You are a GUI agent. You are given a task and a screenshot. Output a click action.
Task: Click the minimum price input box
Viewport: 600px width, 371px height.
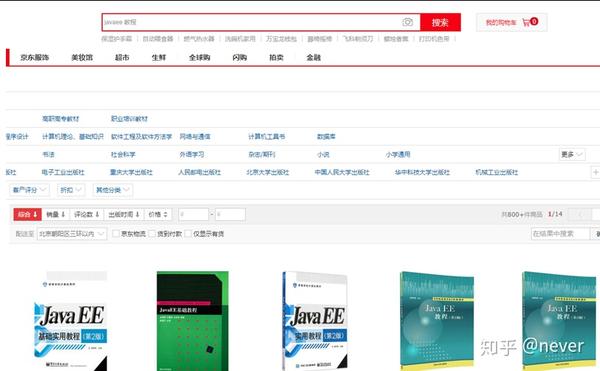coord(194,215)
